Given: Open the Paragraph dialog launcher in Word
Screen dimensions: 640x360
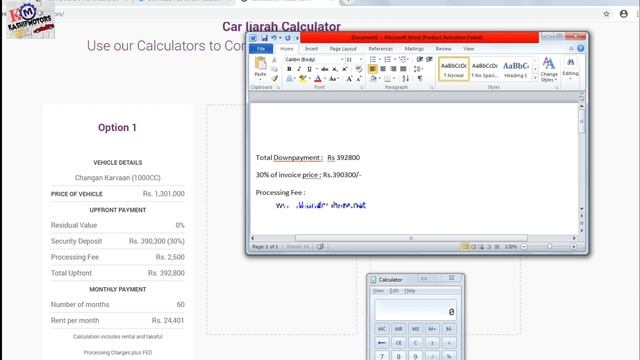Looking at the screenshot, I should tap(431, 87).
